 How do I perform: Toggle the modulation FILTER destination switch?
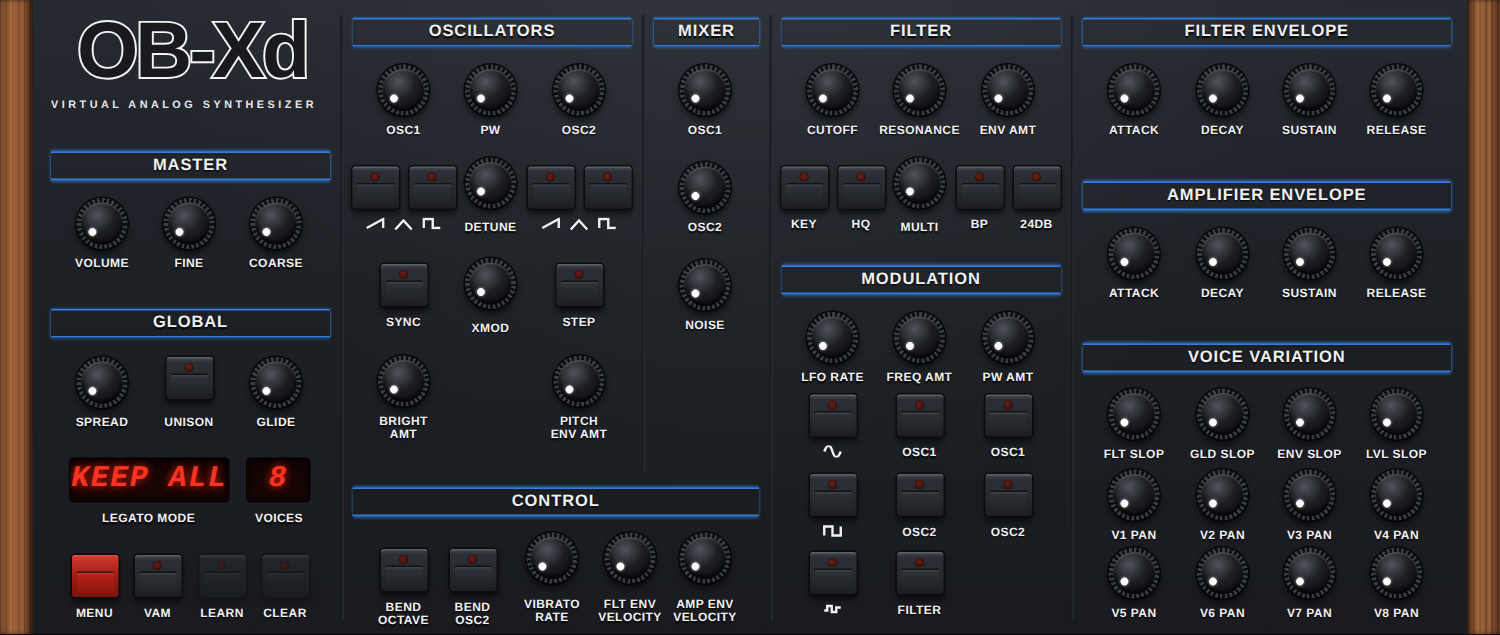(x=920, y=573)
